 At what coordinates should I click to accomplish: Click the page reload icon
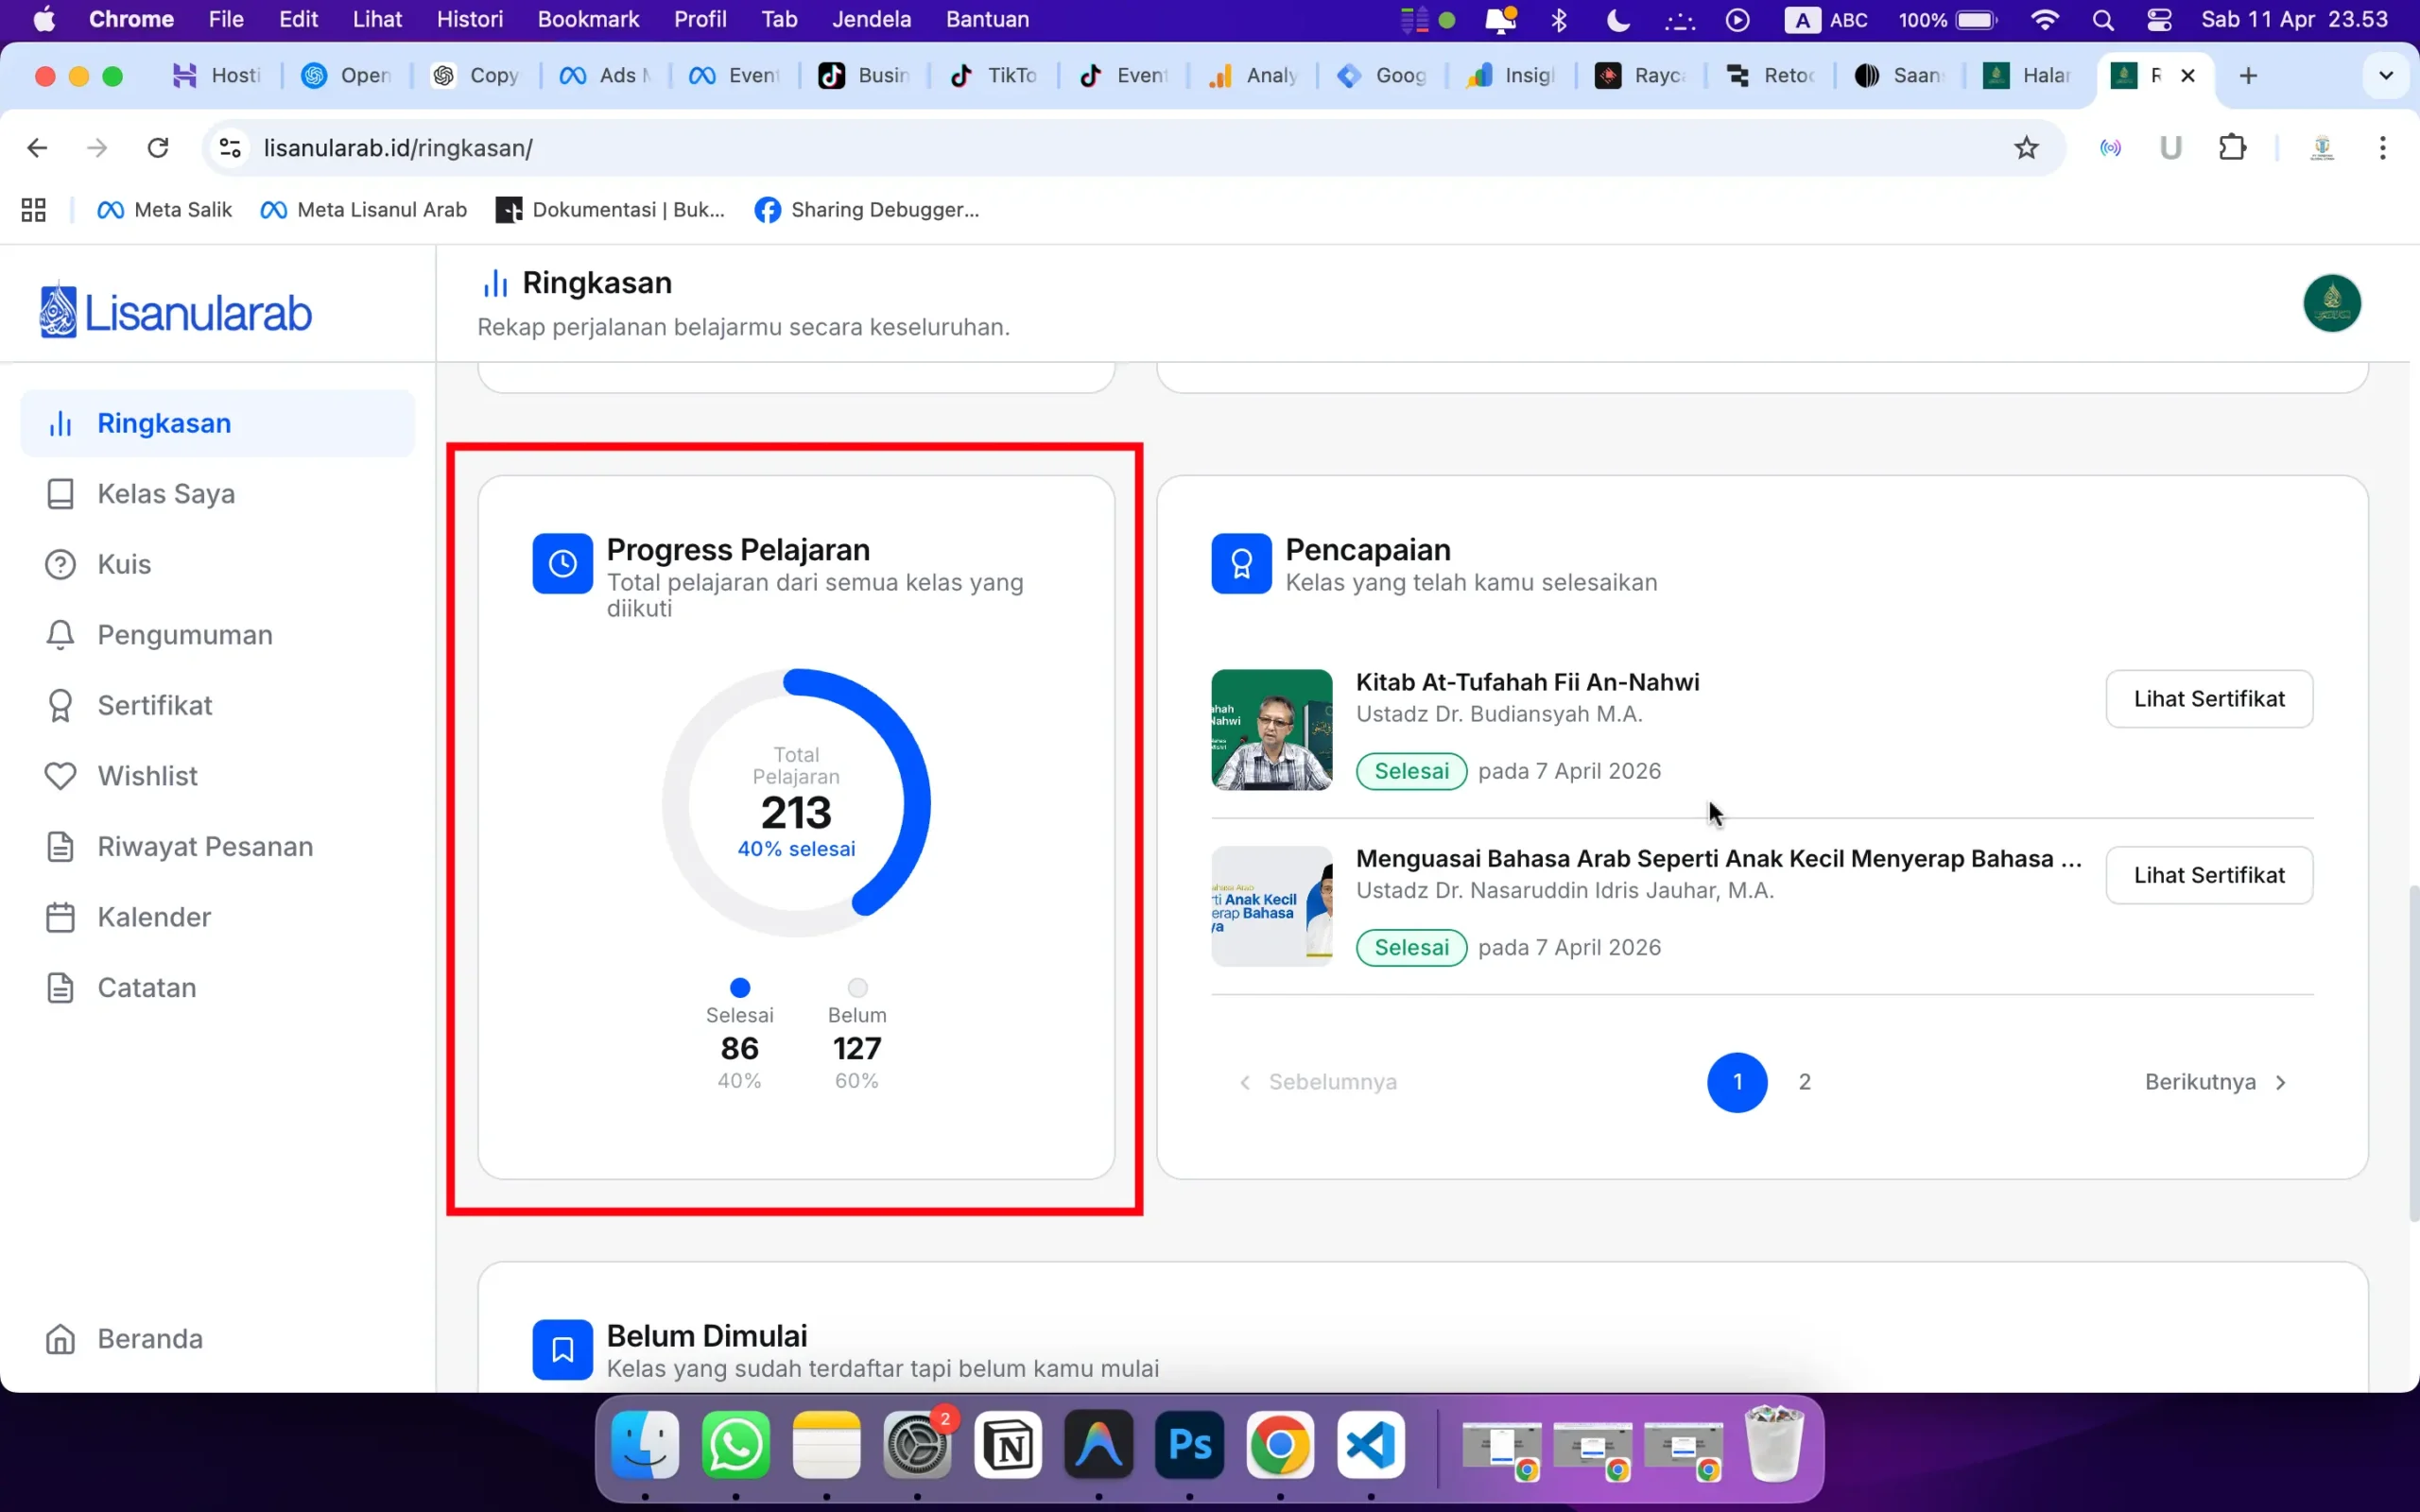point(158,147)
